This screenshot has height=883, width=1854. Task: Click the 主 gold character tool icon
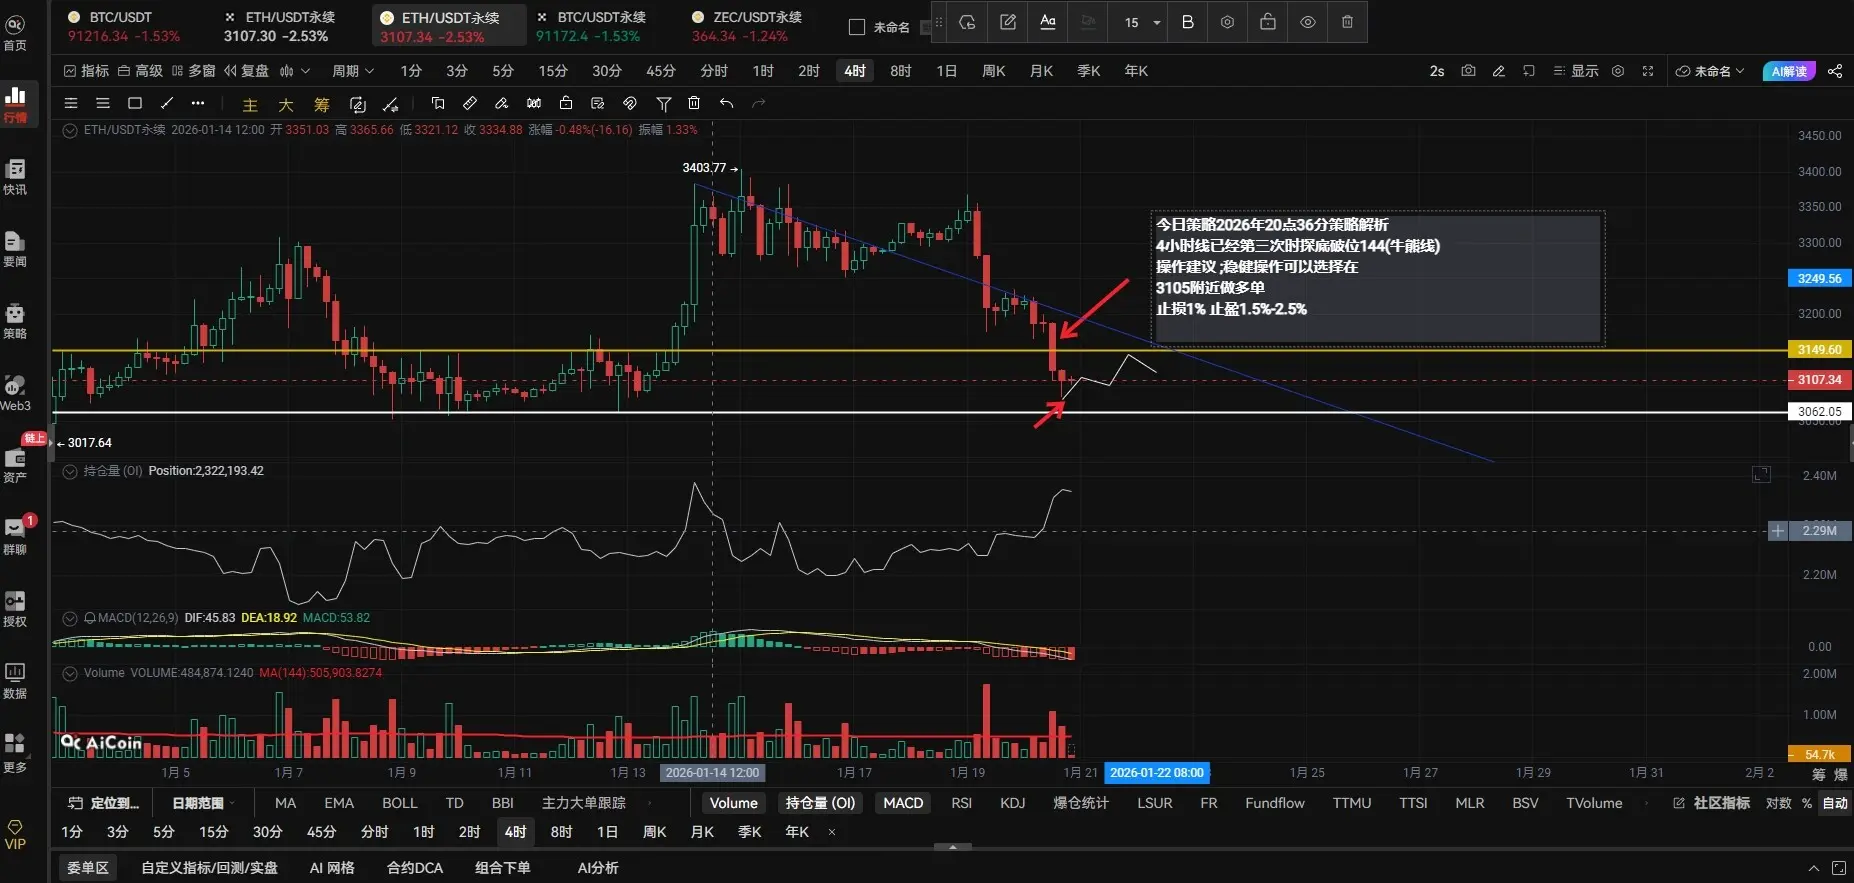click(250, 104)
